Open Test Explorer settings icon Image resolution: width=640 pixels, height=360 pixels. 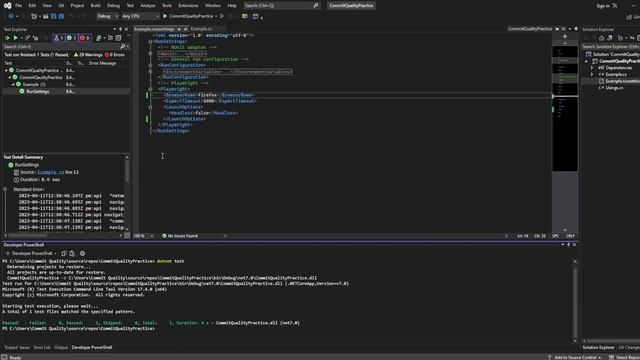point(118,38)
